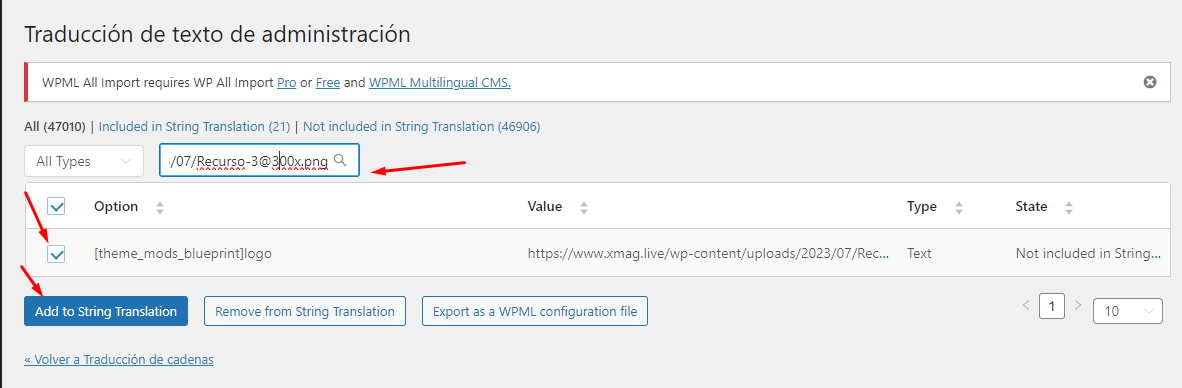
Task: Open the 10 items per page dropdown
Action: point(1128,310)
